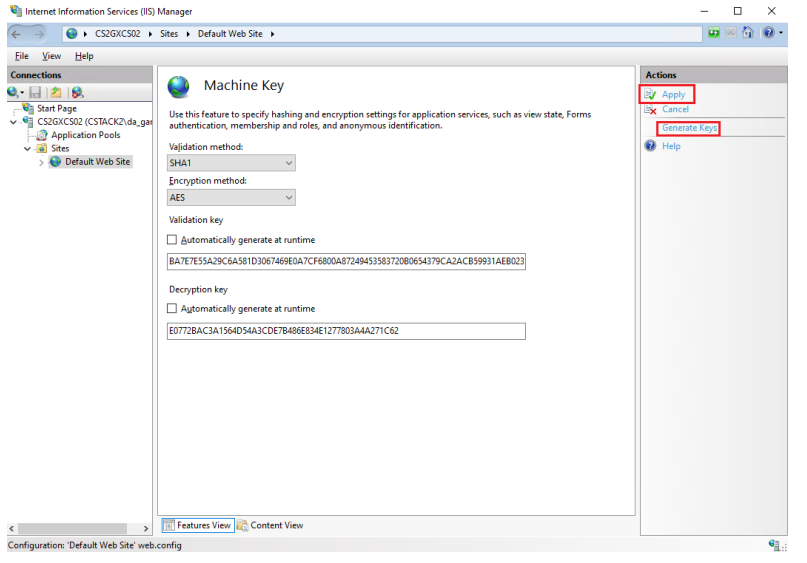Click the Content View tab icon
This screenshot has width=807, height=563.
pos(242,525)
